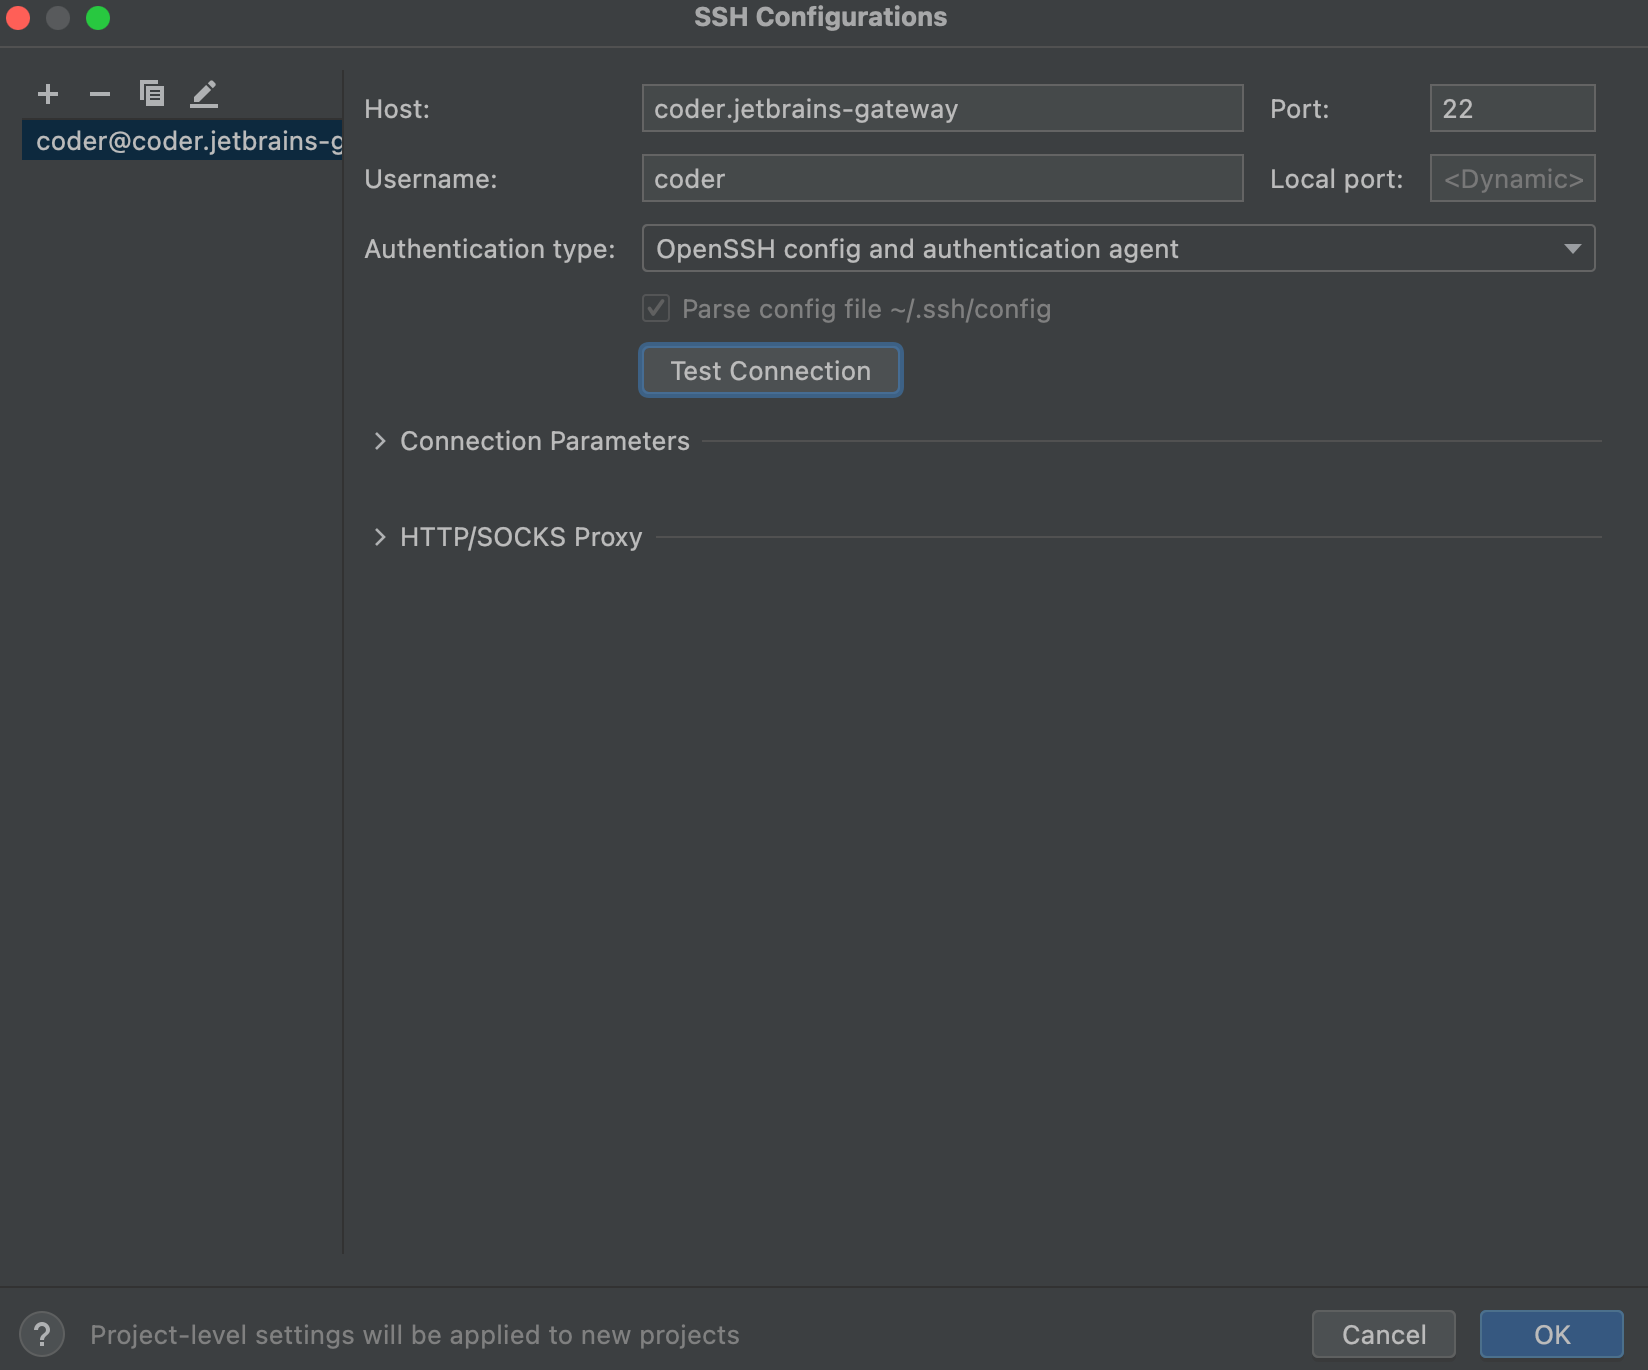Image resolution: width=1648 pixels, height=1370 pixels.
Task: Toggle Parse config file ~/.ssh/config checkbox
Action: point(656,309)
